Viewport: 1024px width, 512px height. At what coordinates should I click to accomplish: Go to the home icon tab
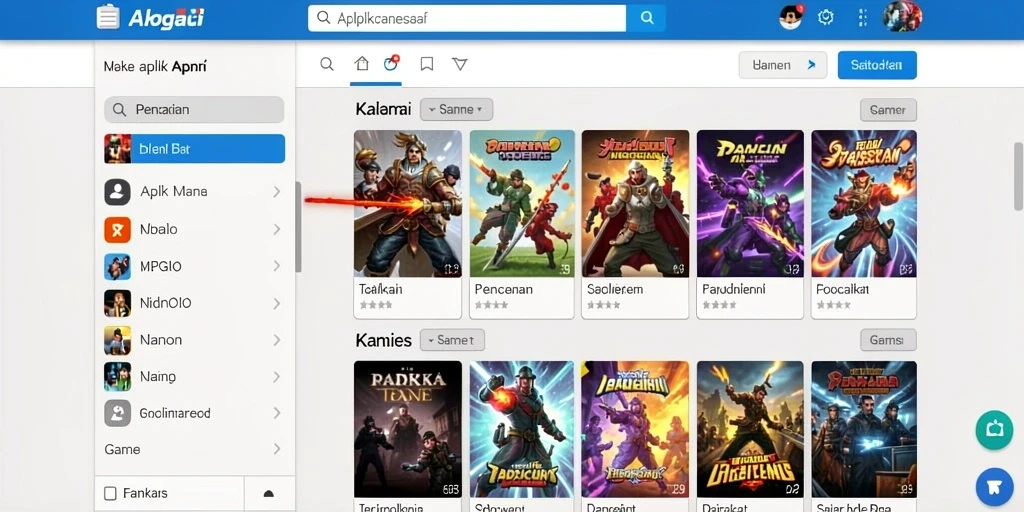pos(361,63)
